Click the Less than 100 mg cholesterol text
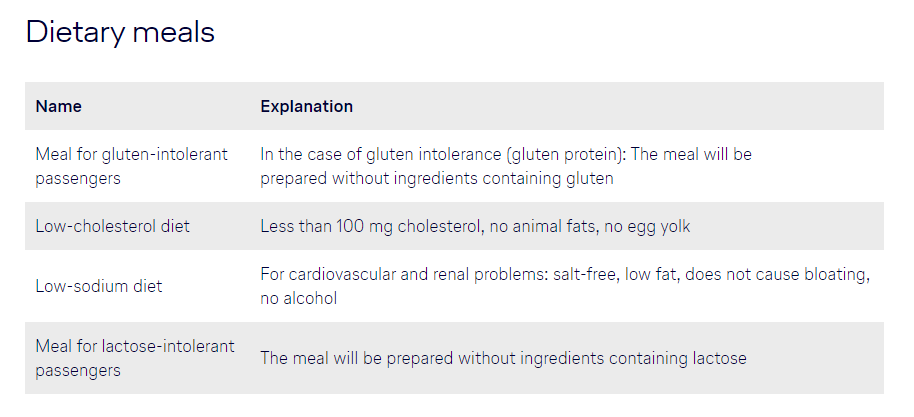914x417 pixels. pyautogui.click(x=370, y=226)
